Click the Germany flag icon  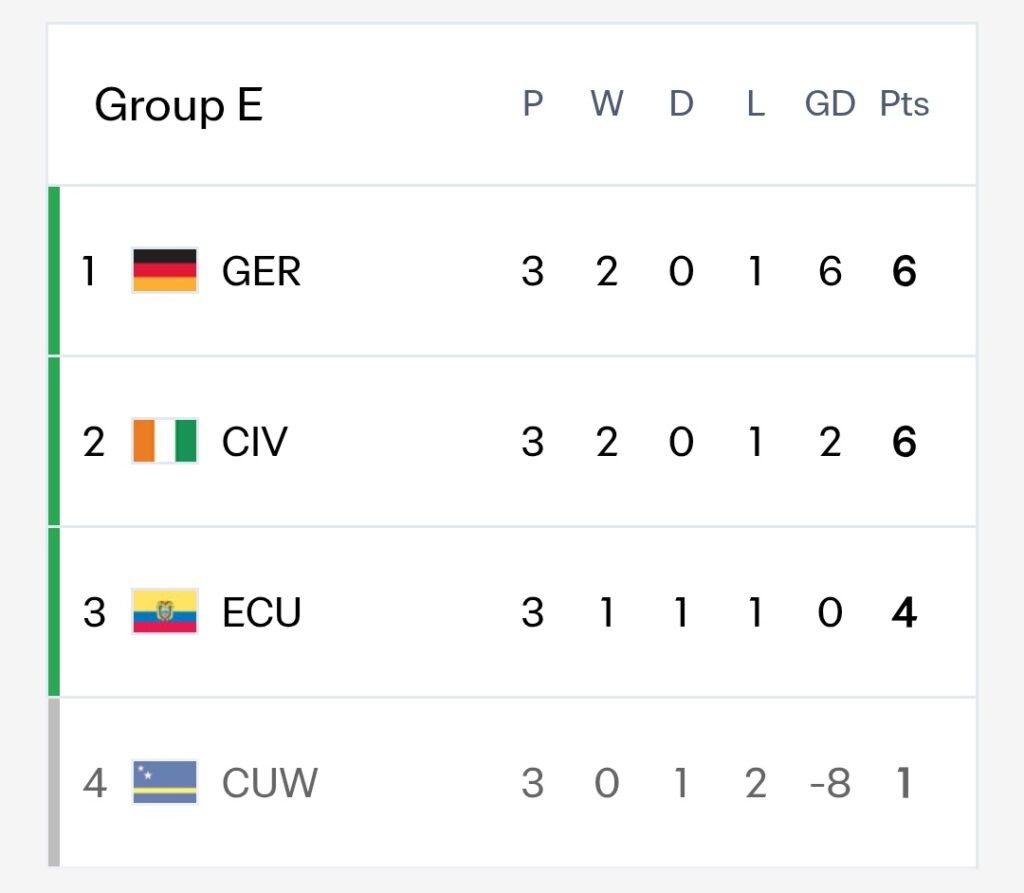click(165, 270)
